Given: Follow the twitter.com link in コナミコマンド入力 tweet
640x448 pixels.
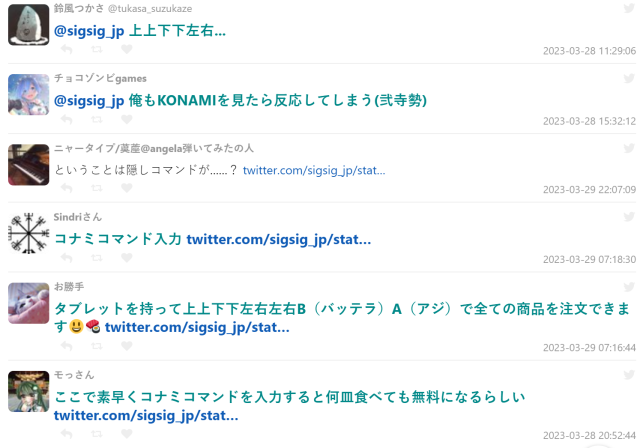Looking at the screenshot, I should (x=279, y=239).
